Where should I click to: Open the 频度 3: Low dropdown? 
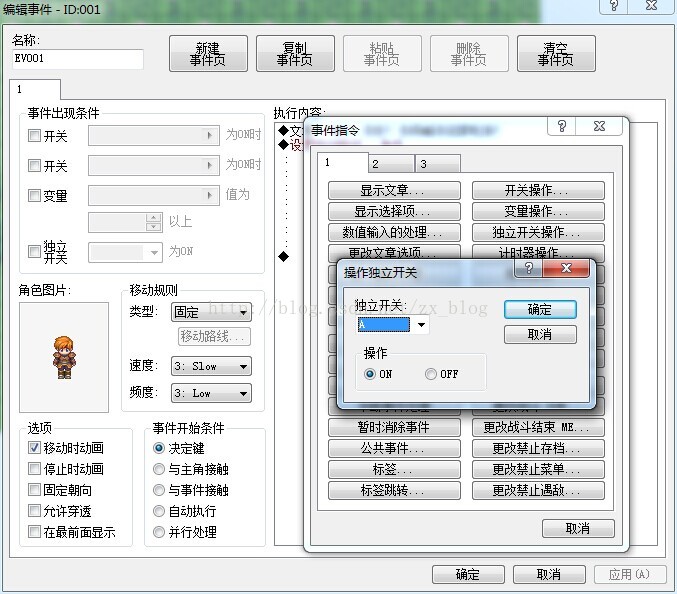211,393
